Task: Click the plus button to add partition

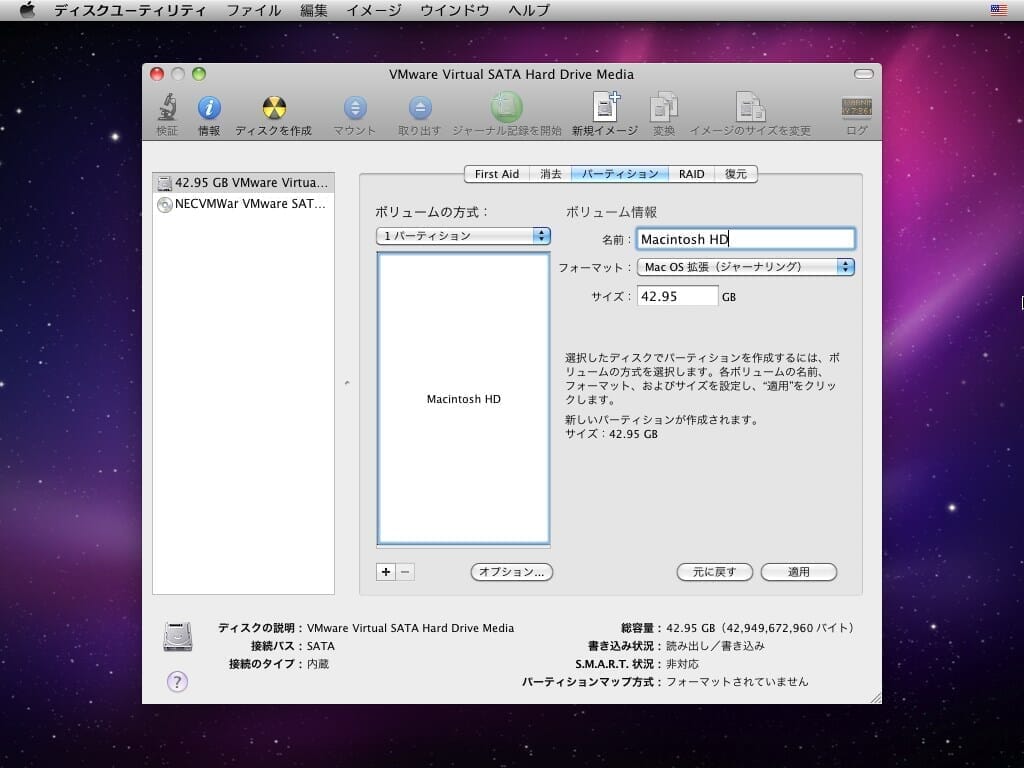Action: pos(386,572)
